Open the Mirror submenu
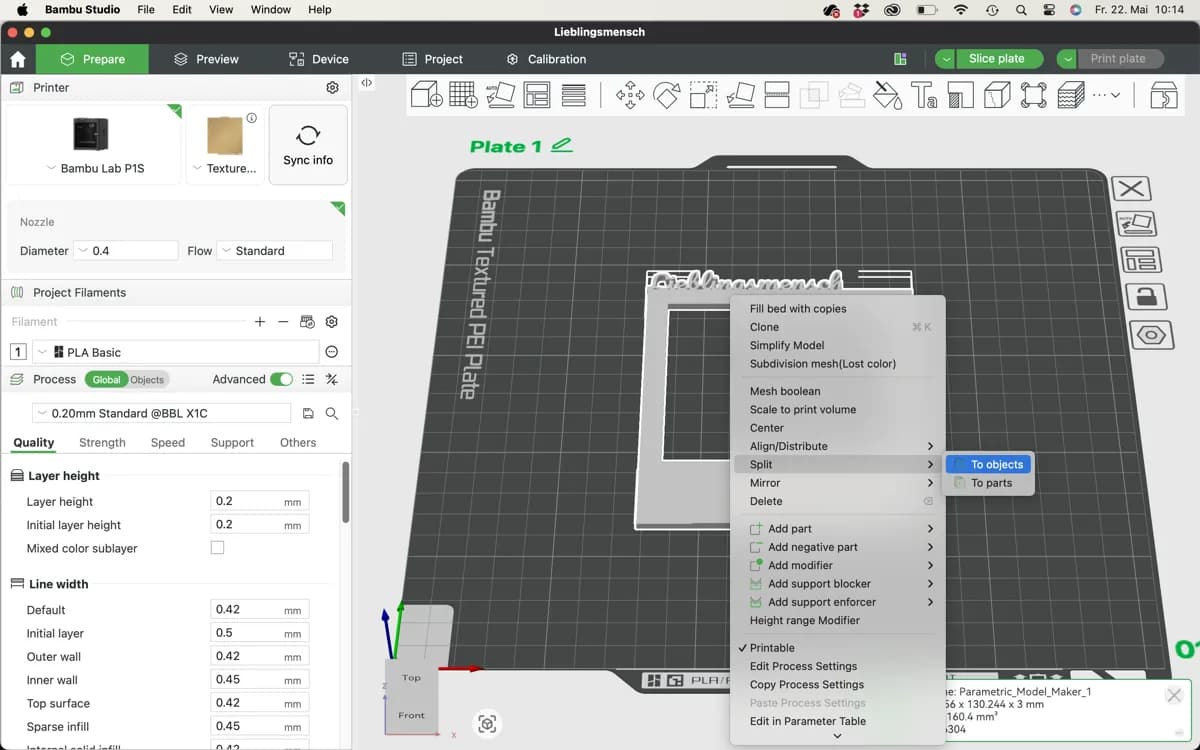This screenshot has width=1200, height=750. tap(838, 483)
